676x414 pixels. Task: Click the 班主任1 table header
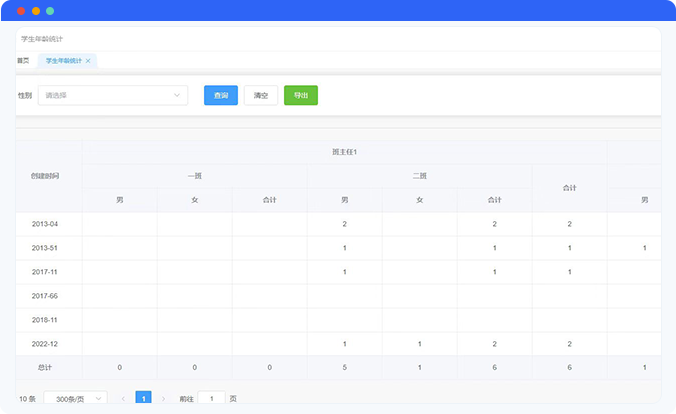(344, 152)
